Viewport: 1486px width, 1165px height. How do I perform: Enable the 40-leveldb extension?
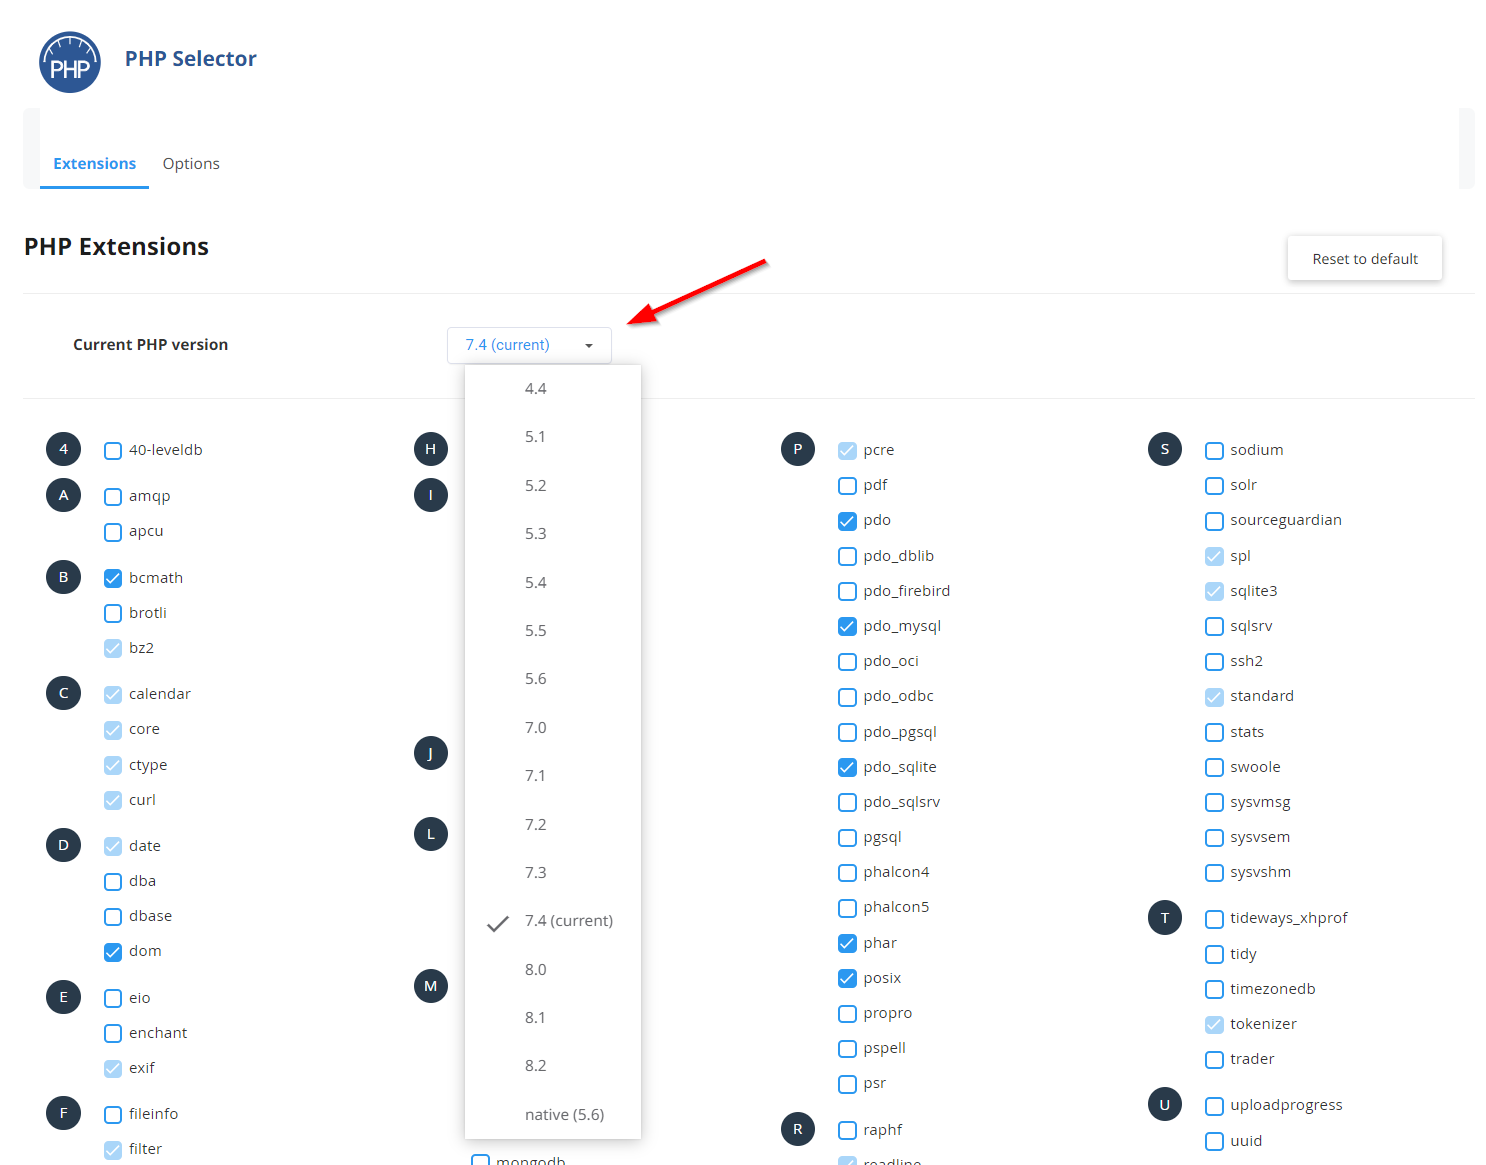pyautogui.click(x=113, y=451)
